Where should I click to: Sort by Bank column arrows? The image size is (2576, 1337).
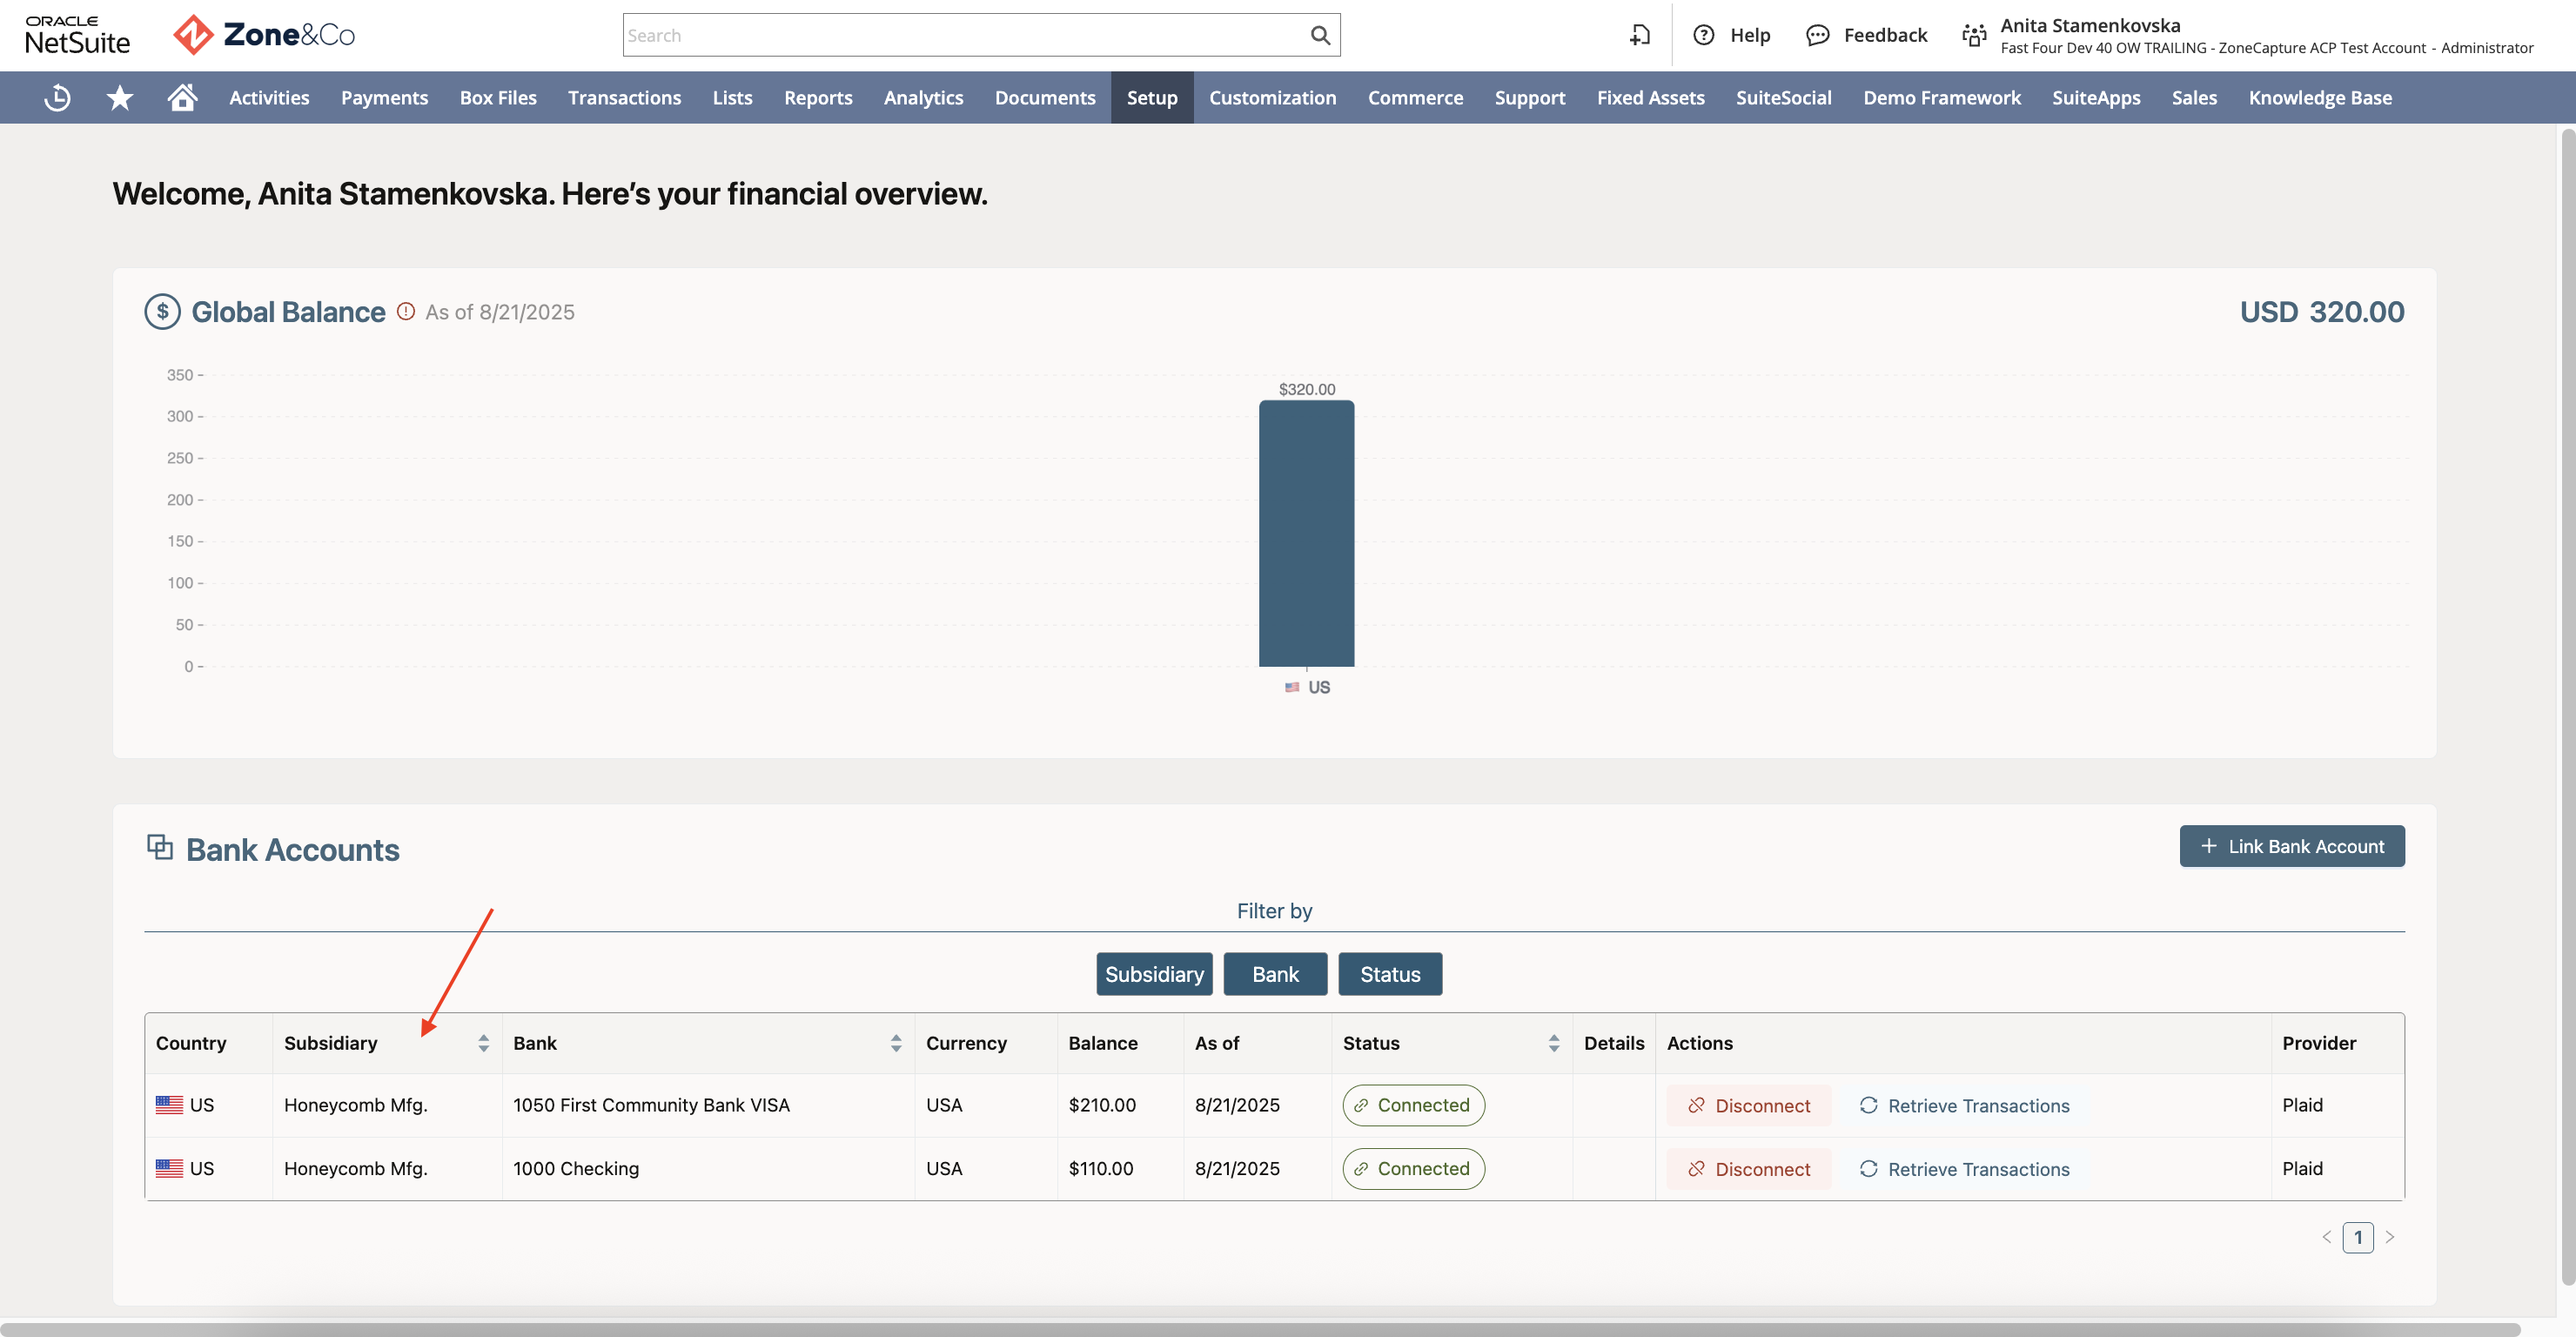pos(896,1043)
